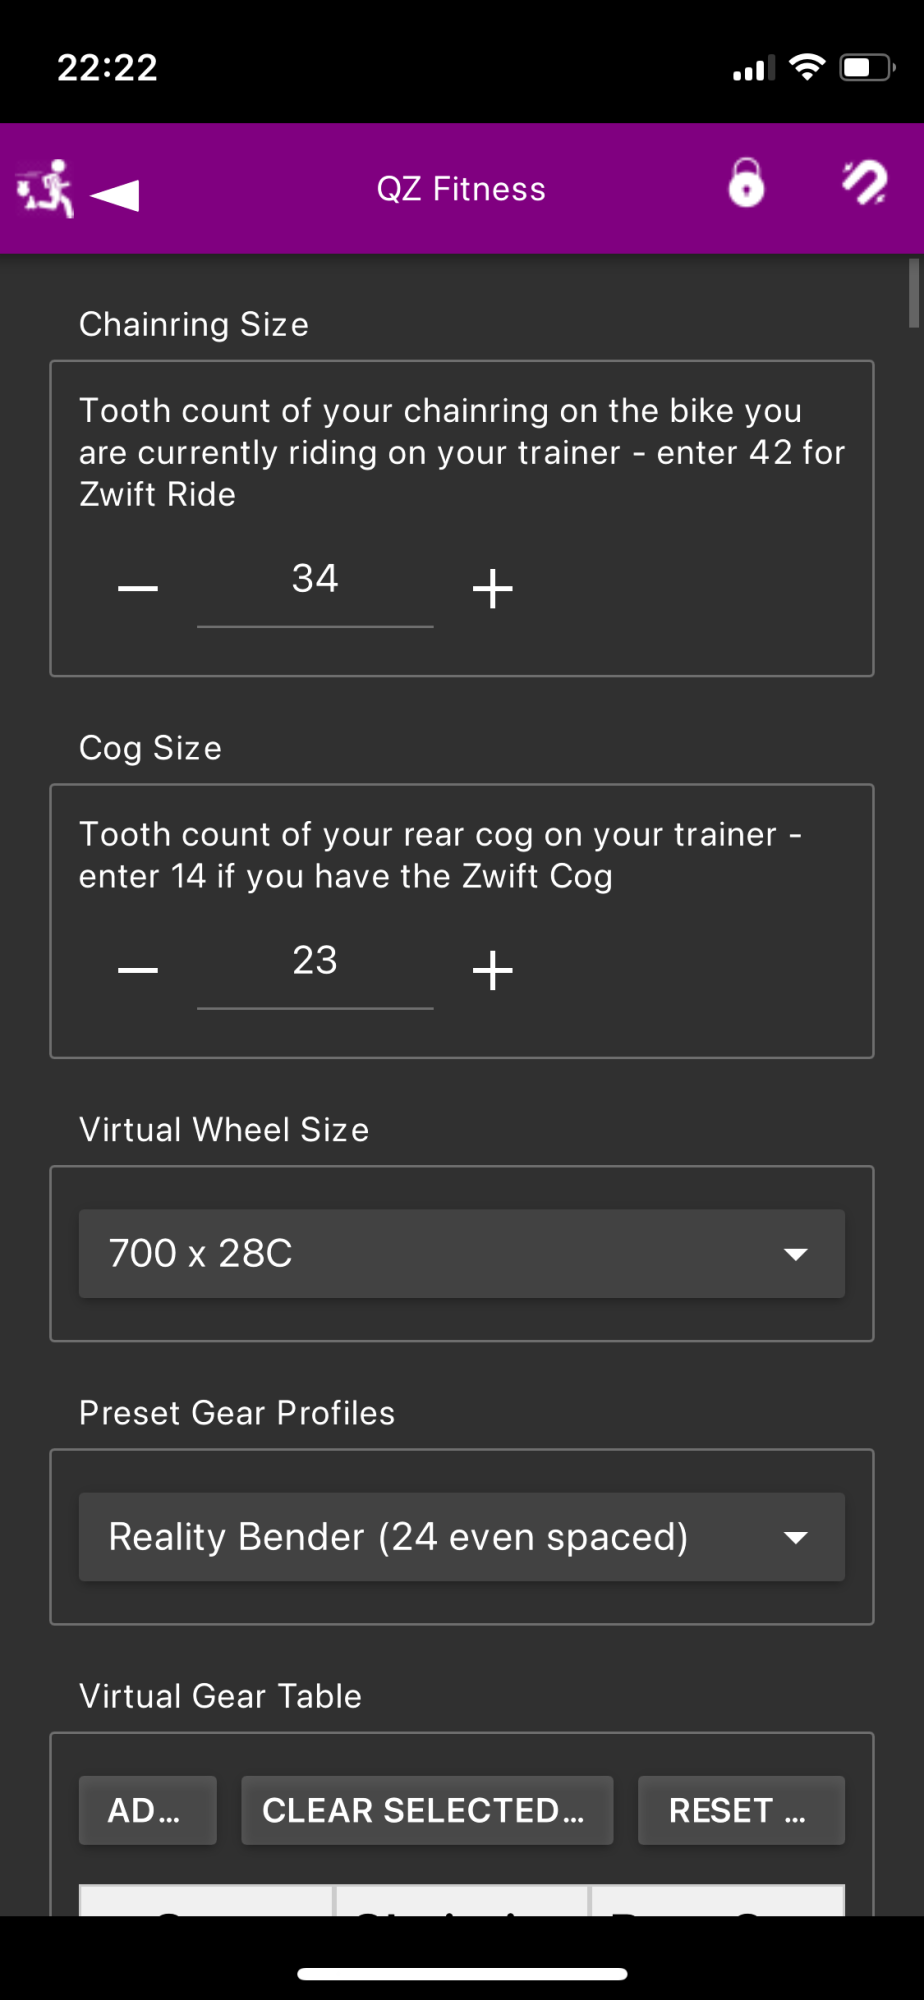Decrease the cog size value
Viewport: 924px width, 2000px height.
138,970
